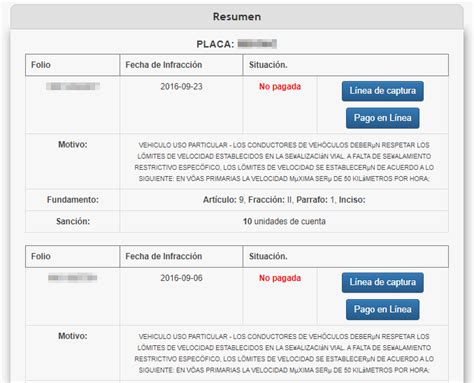
Task: Click Línea de captura for 2016-09-23 infraction
Action: [x=382, y=91]
